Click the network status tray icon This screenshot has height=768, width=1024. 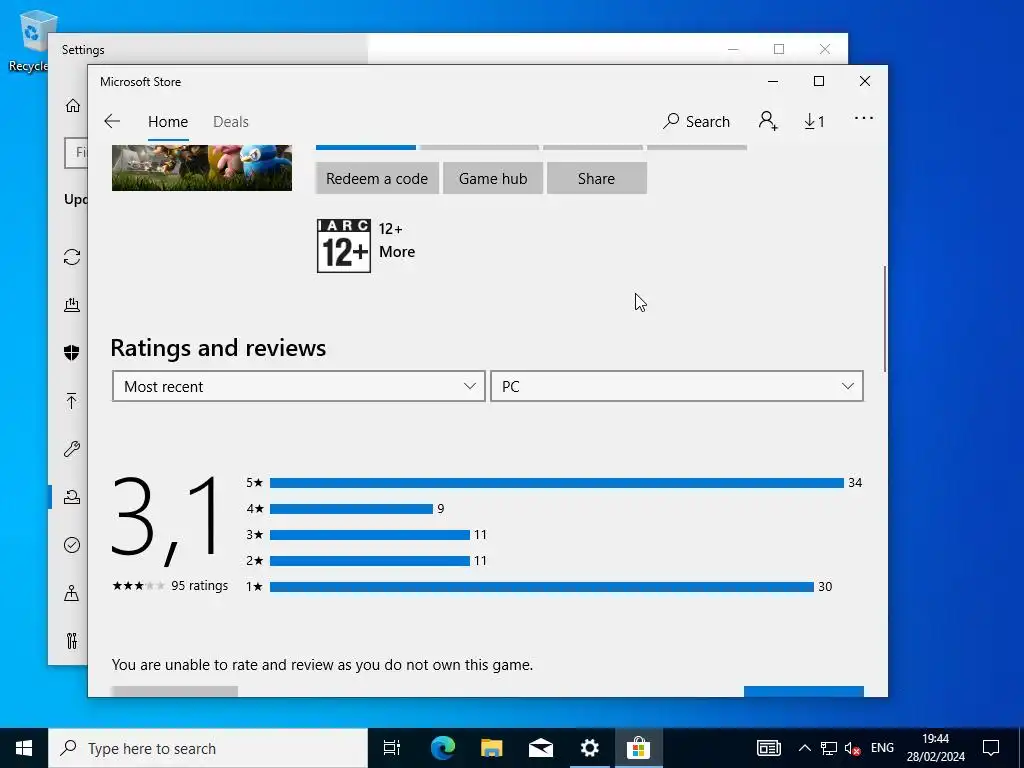click(829, 748)
